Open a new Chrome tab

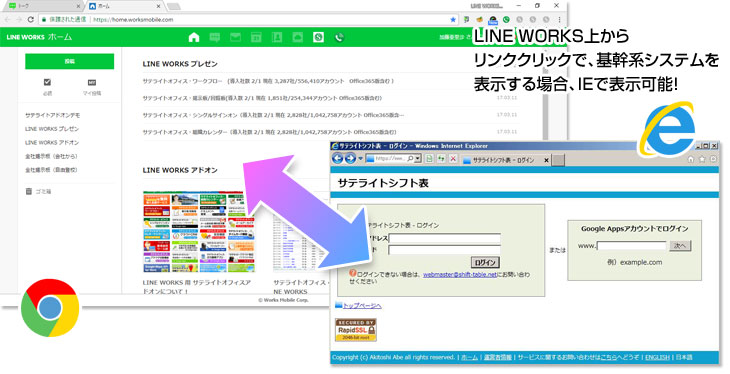click(x=174, y=7)
